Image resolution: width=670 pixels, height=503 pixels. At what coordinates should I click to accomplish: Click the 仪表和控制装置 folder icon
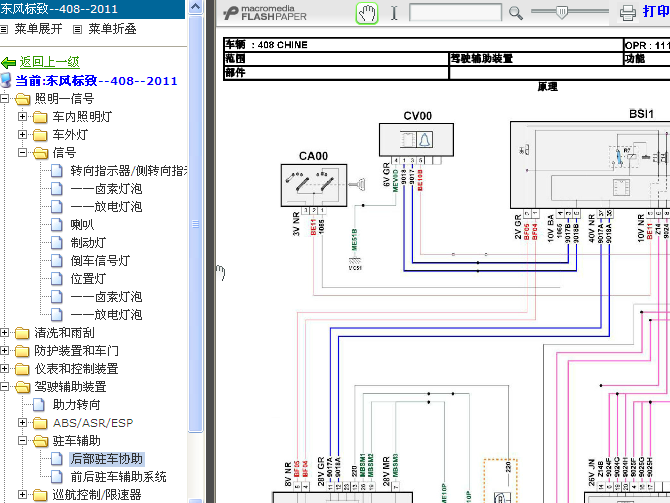tap(22, 369)
